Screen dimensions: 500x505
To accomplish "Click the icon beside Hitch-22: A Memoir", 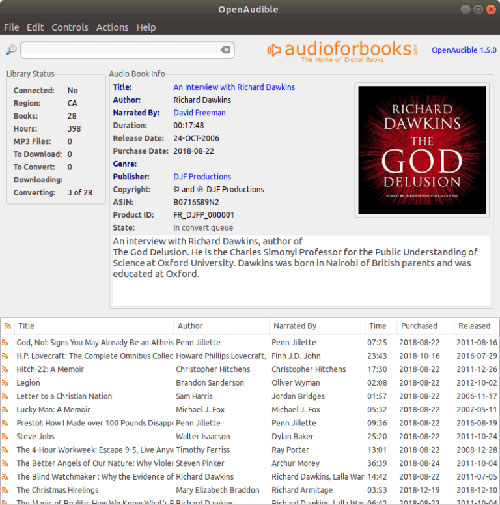I will click(5, 369).
